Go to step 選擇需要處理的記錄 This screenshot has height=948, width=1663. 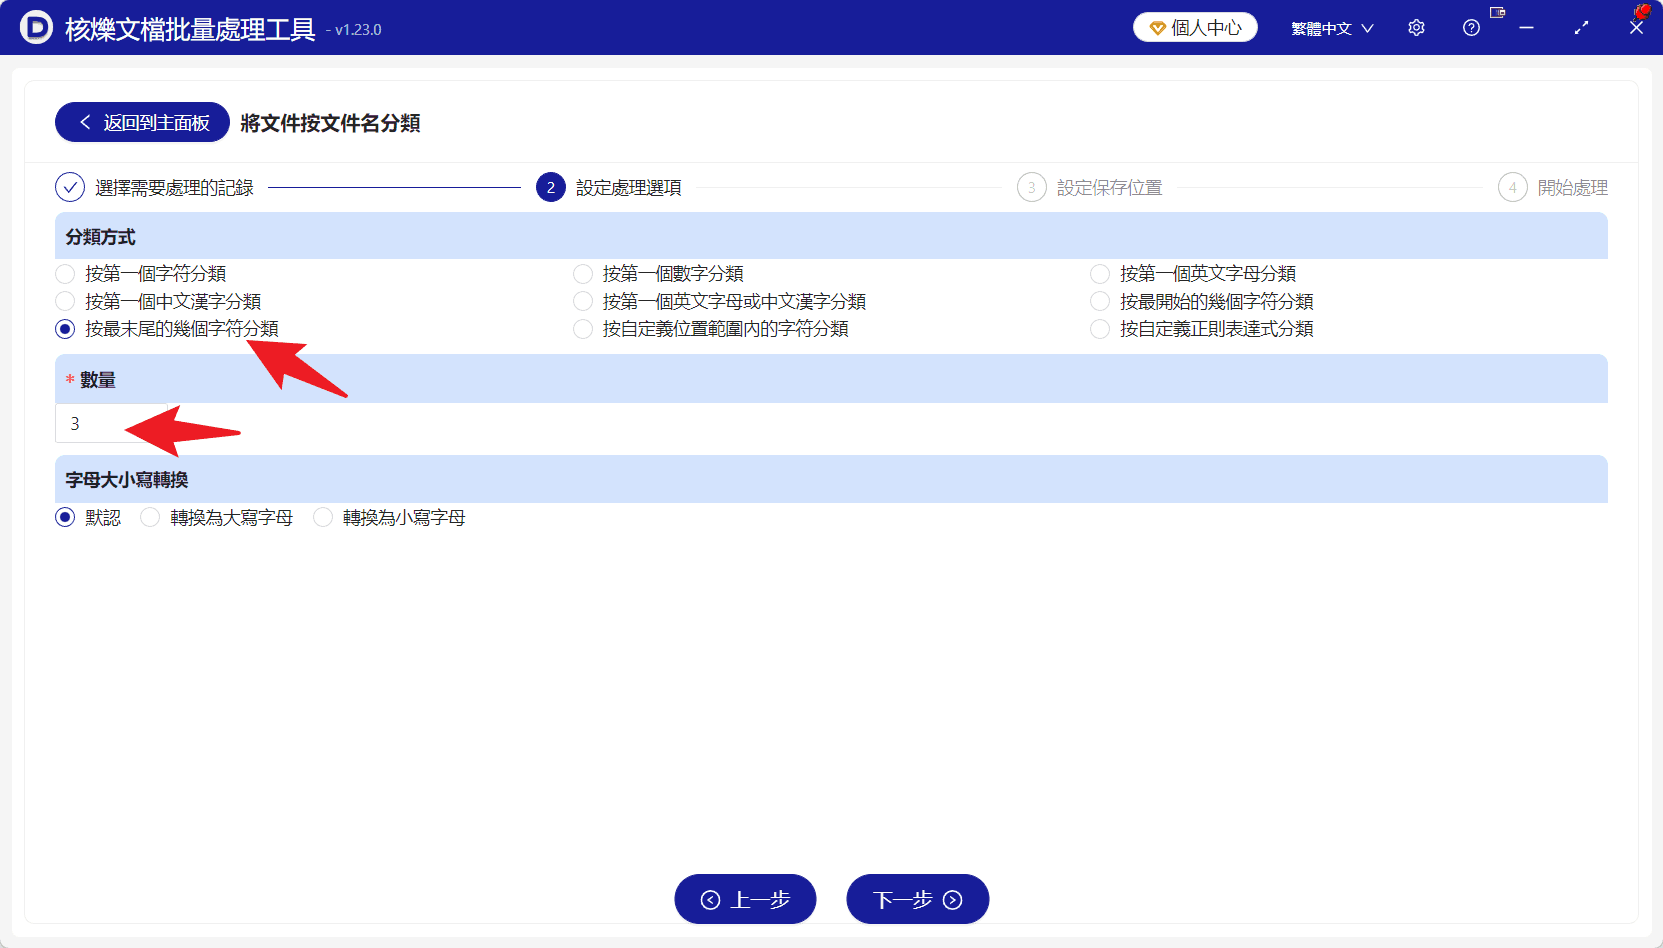pyautogui.click(x=174, y=188)
